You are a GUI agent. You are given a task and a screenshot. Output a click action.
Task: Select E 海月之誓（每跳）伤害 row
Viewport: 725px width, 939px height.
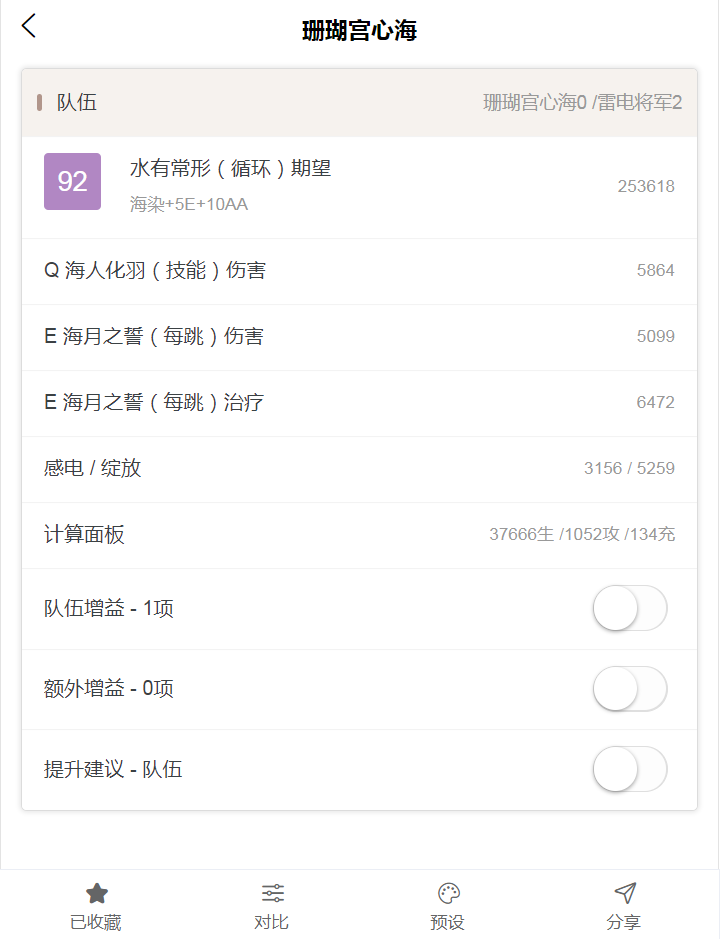tap(359, 337)
